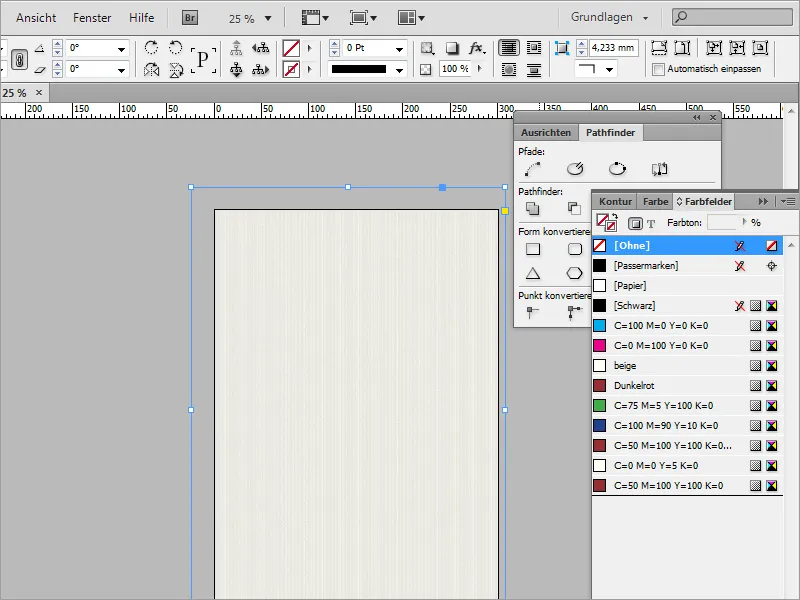
Task: Open the Farbfelder panel menu
Action: click(791, 201)
